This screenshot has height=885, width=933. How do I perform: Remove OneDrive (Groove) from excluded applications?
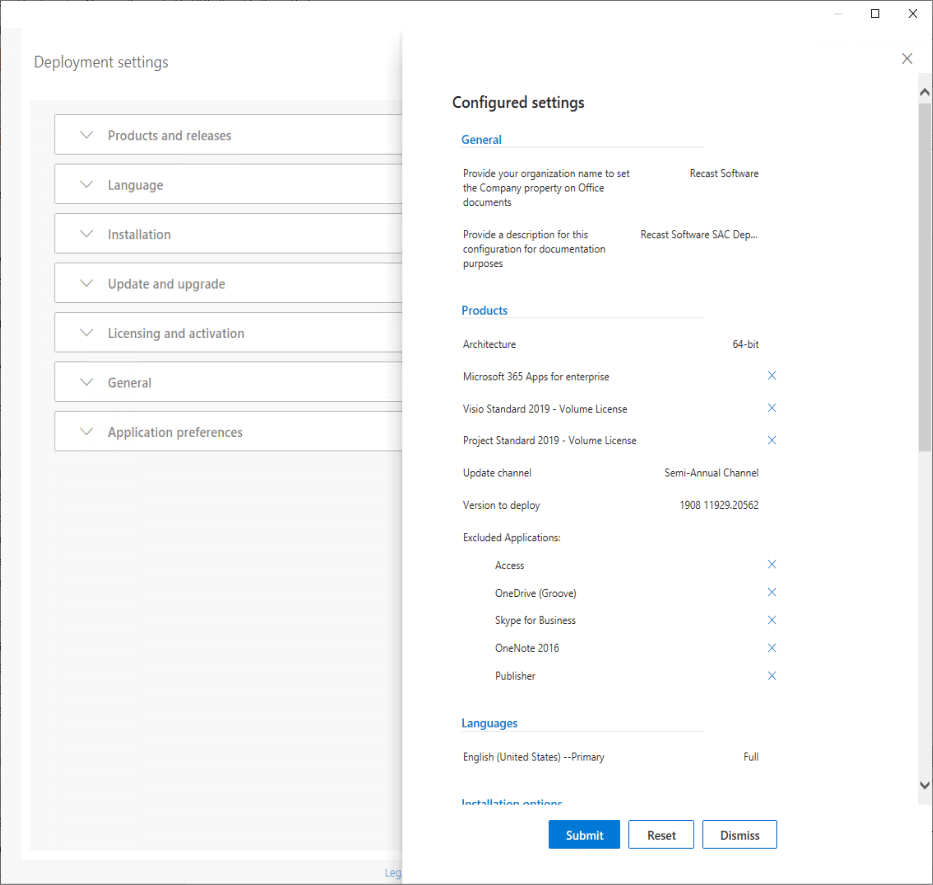(771, 591)
